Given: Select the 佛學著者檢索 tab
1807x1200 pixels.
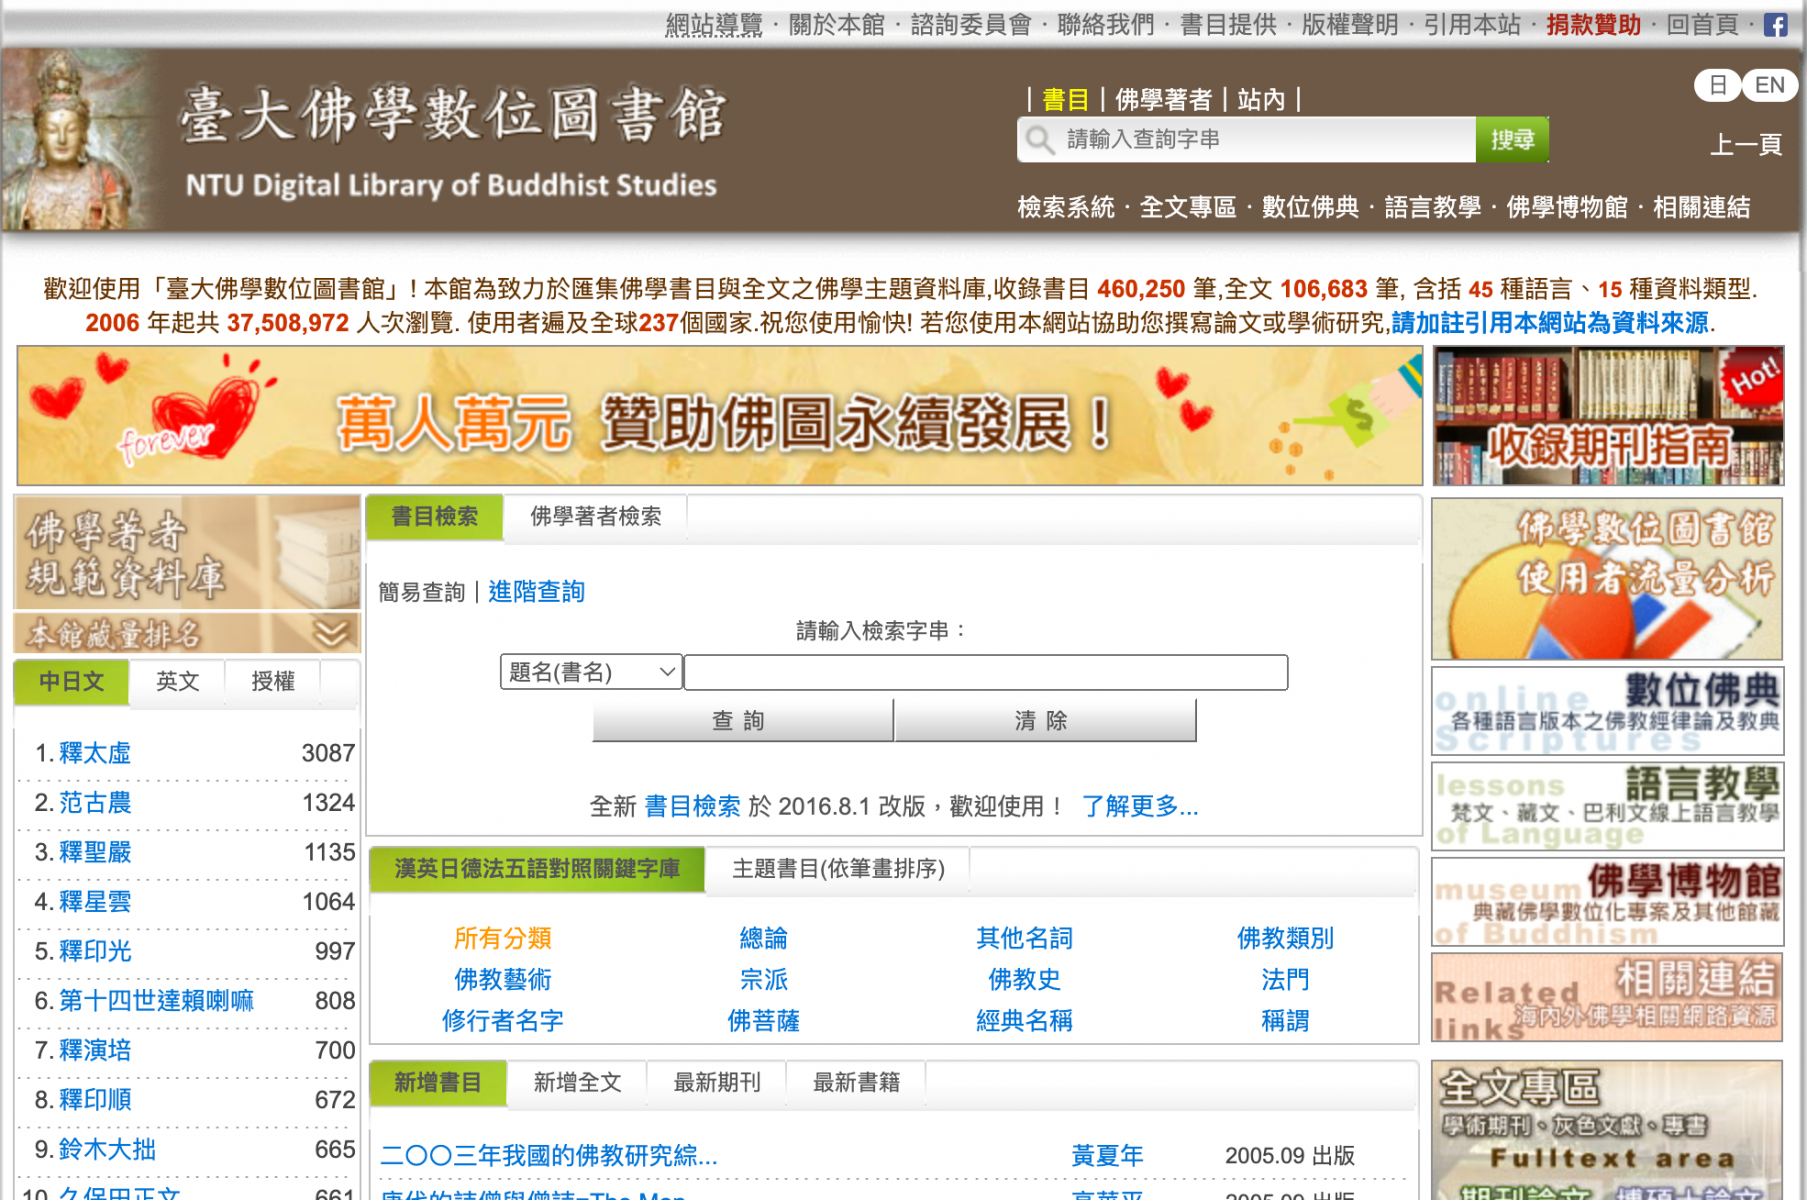Looking at the screenshot, I should 595,517.
